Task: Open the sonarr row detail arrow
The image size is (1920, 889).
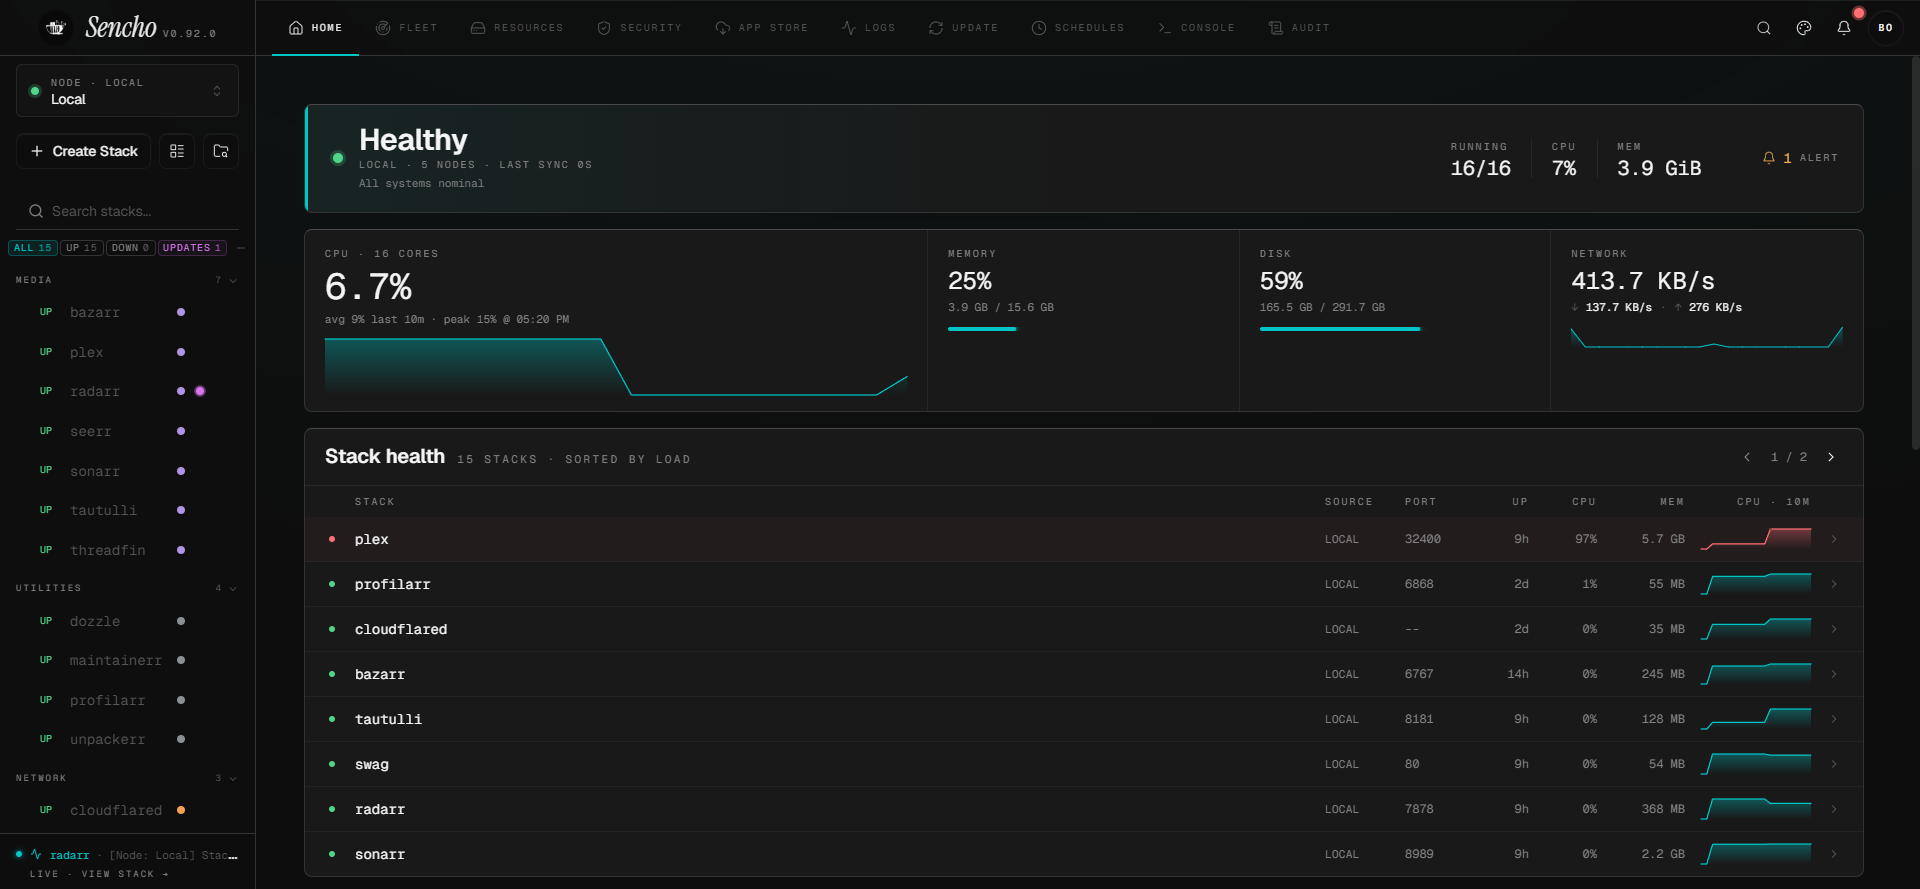Action: pos(1834,854)
